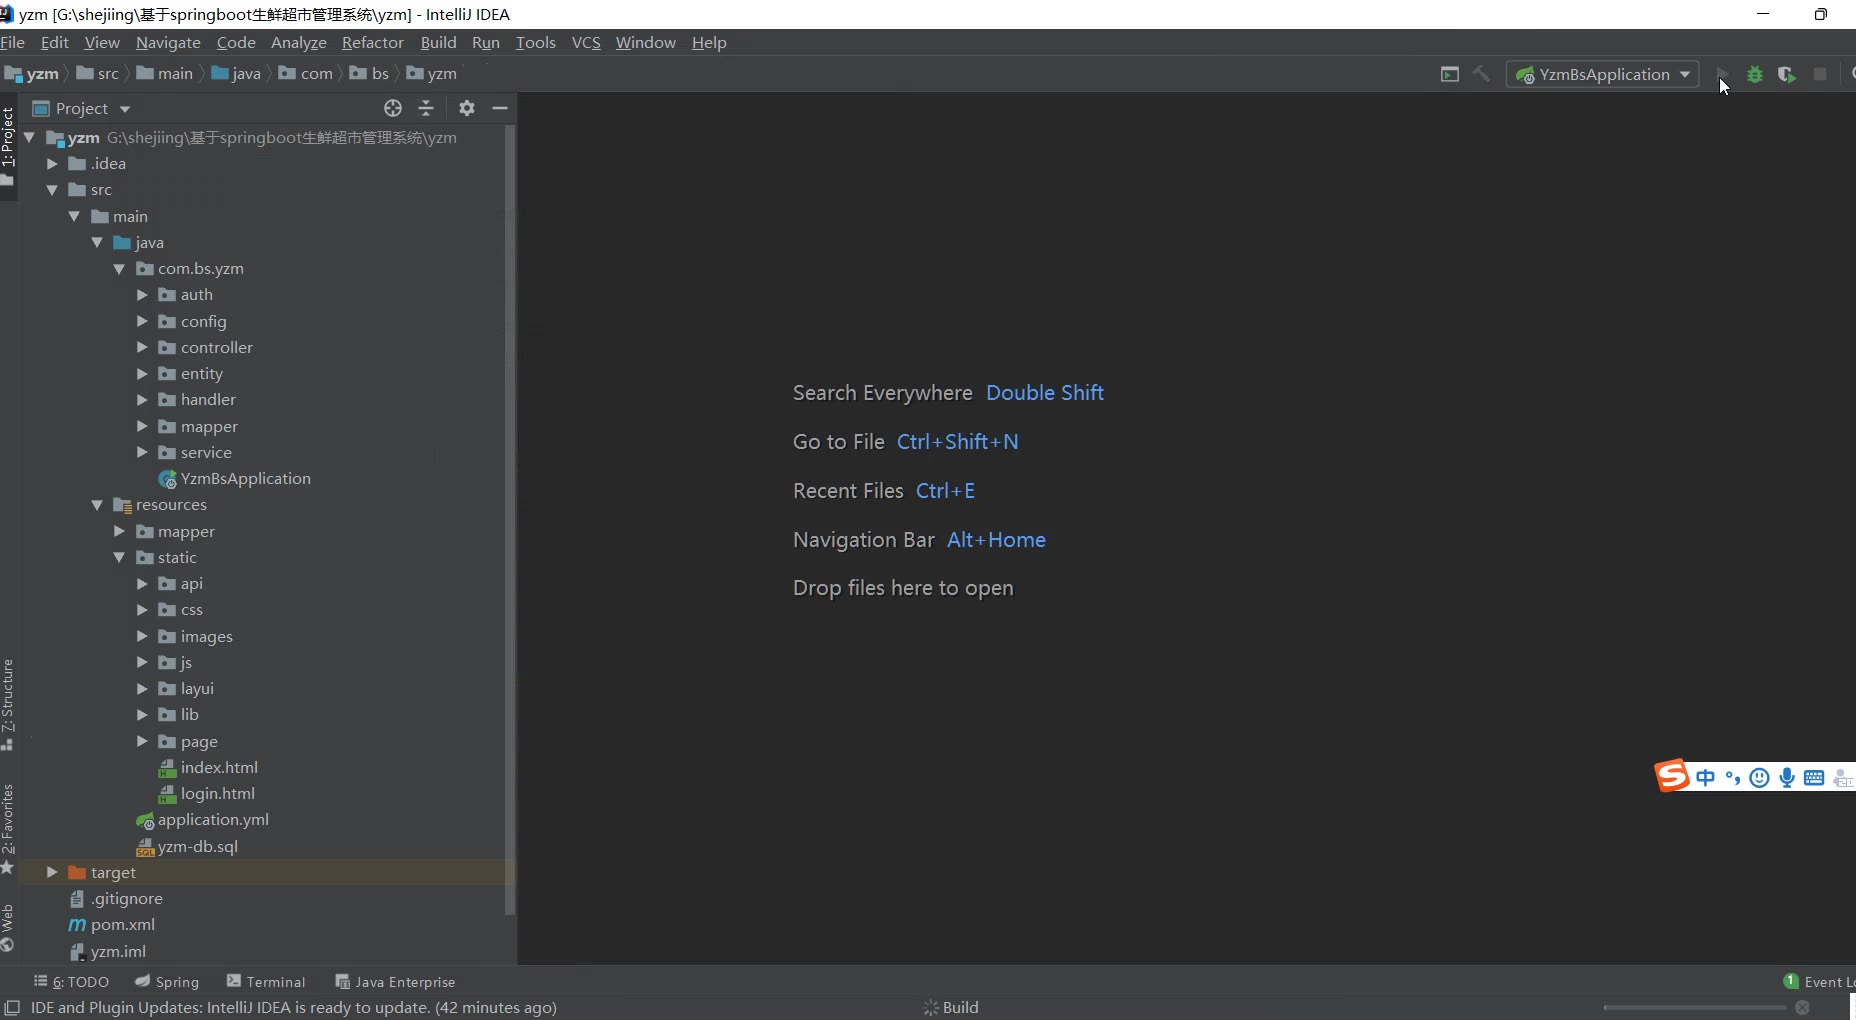
Task: Select the yzm.iml module file
Action: pyautogui.click(x=107, y=951)
